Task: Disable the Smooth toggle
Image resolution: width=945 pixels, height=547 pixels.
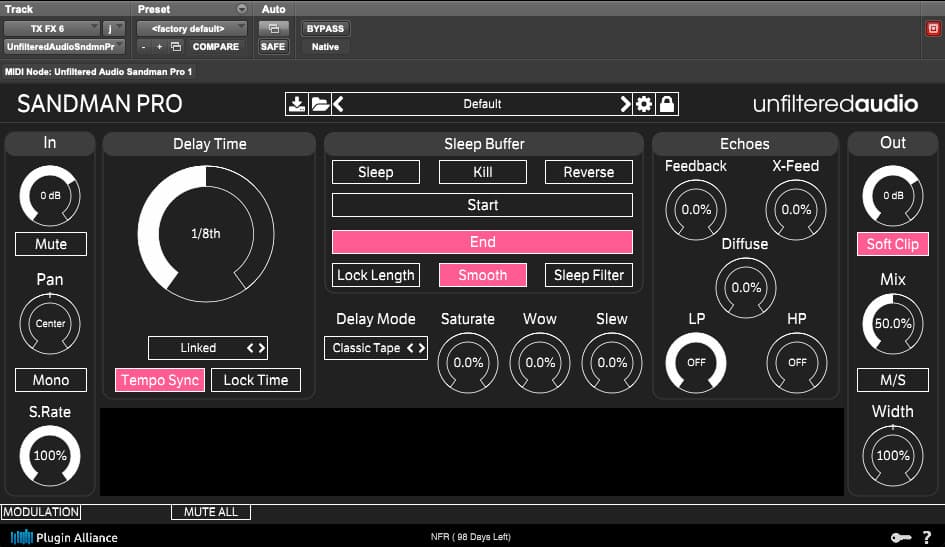Action: (483, 275)
